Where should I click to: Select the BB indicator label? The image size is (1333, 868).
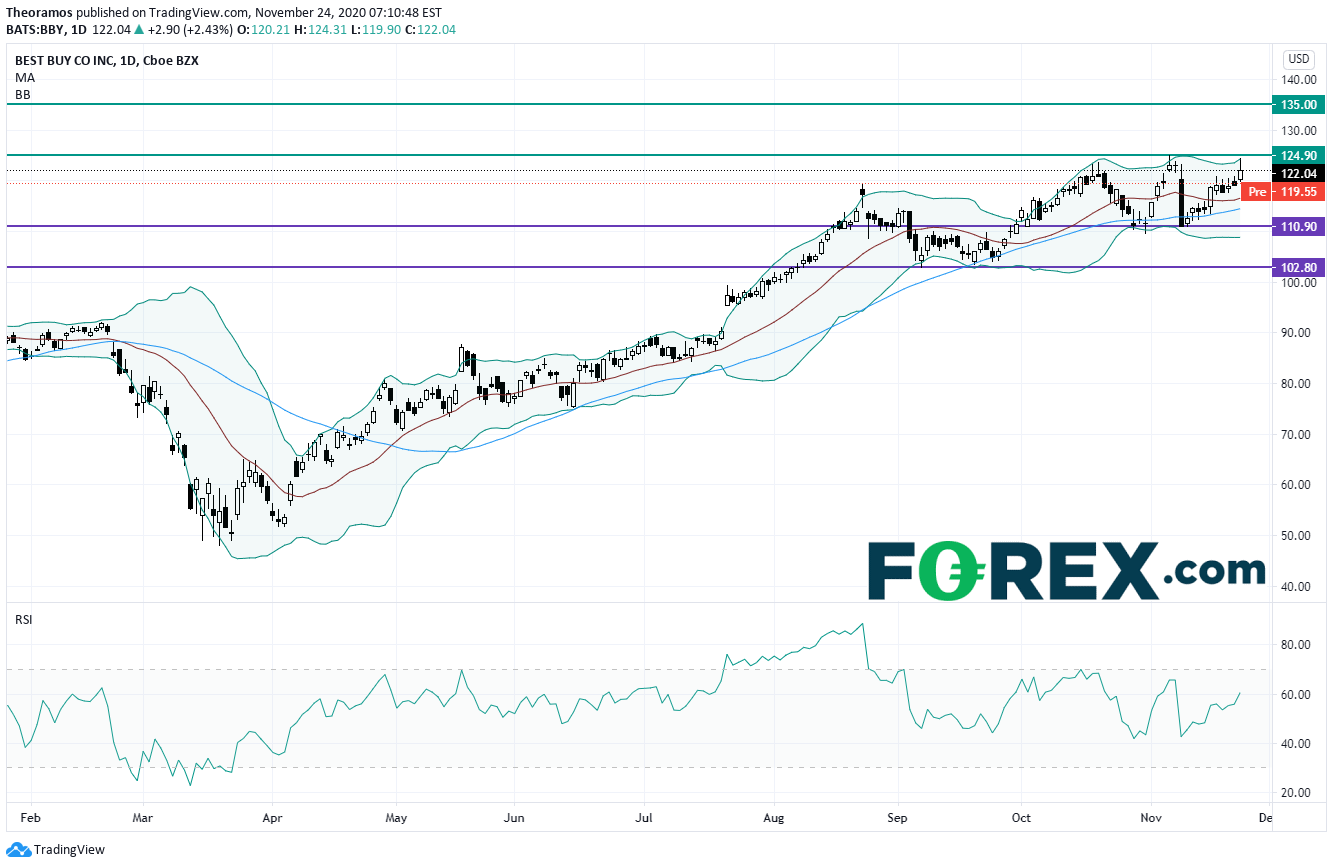tap(23, 94)
